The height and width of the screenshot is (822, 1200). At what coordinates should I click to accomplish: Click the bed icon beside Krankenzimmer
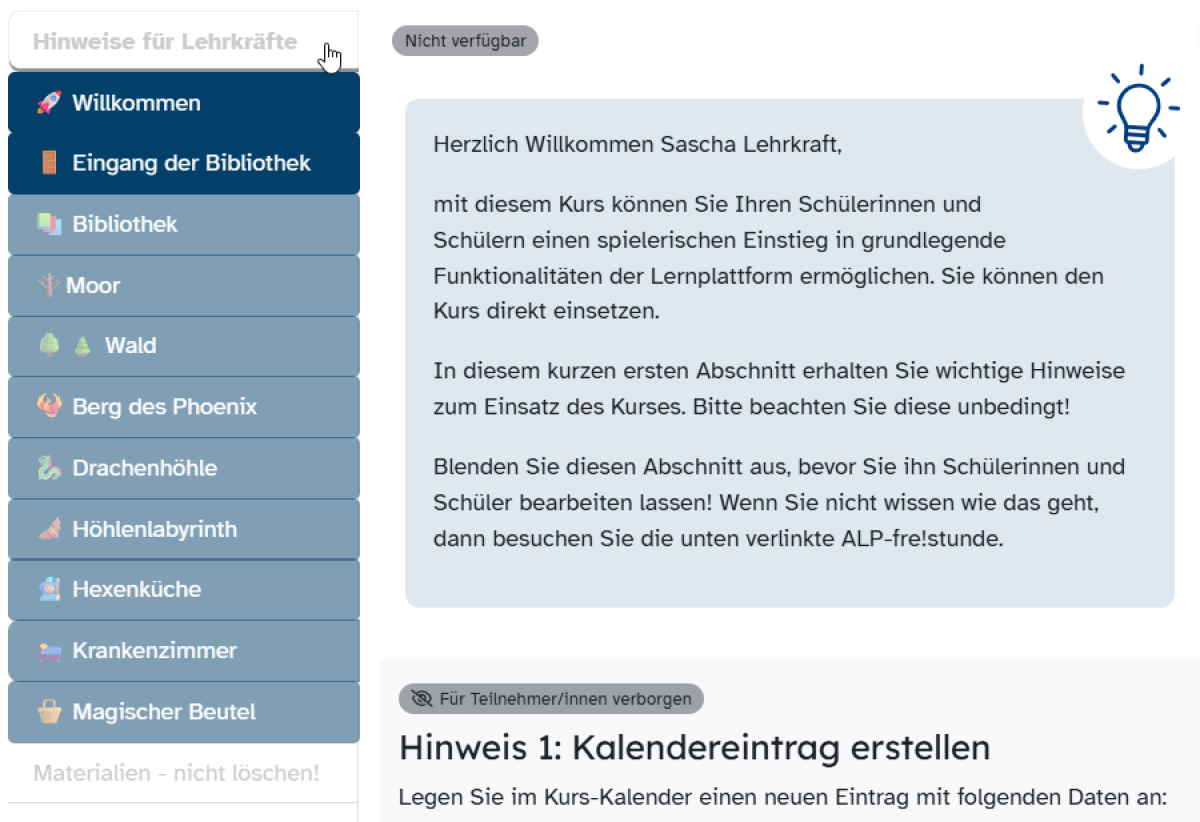[x=48, y=651]
